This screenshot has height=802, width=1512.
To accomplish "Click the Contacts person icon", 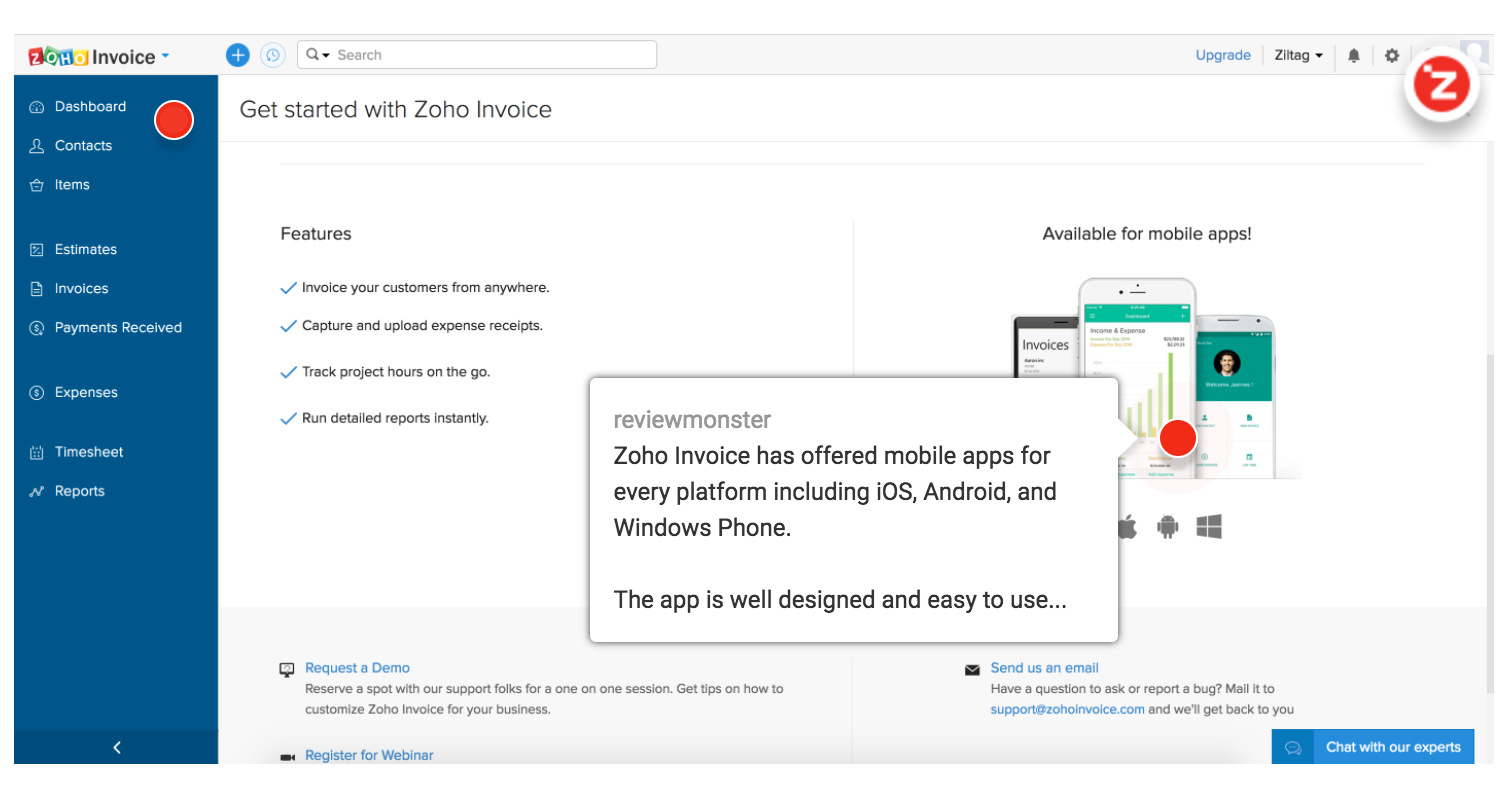I will [x=37, y=146].
